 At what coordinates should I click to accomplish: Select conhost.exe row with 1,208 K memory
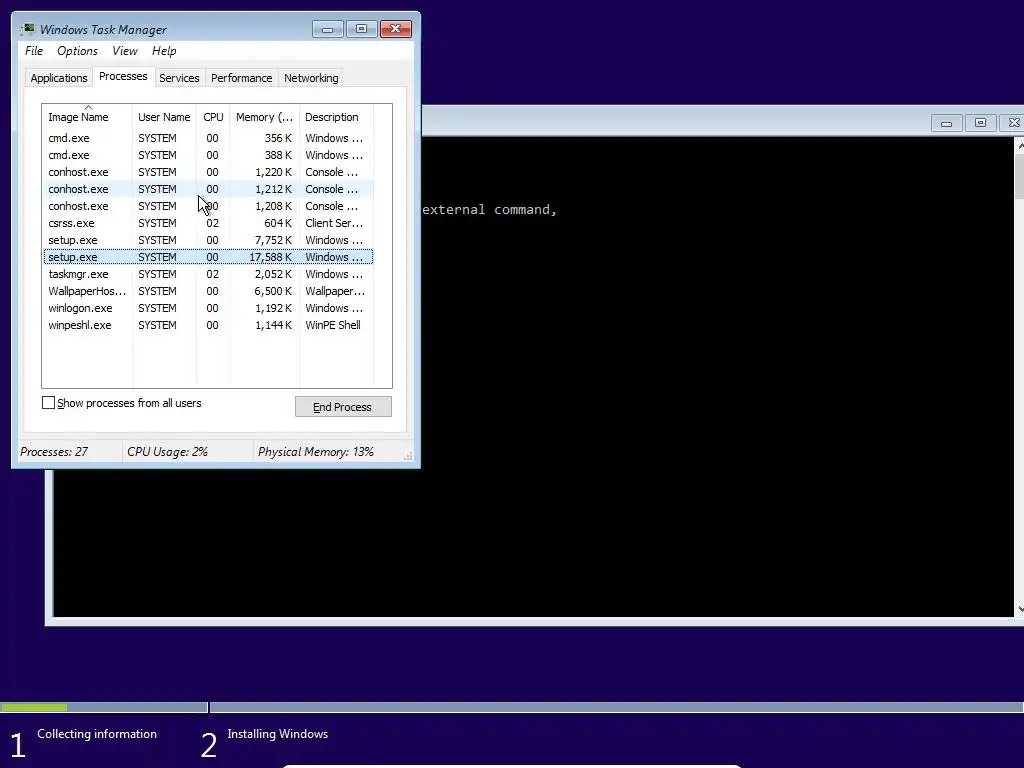(x=208, y=206)
